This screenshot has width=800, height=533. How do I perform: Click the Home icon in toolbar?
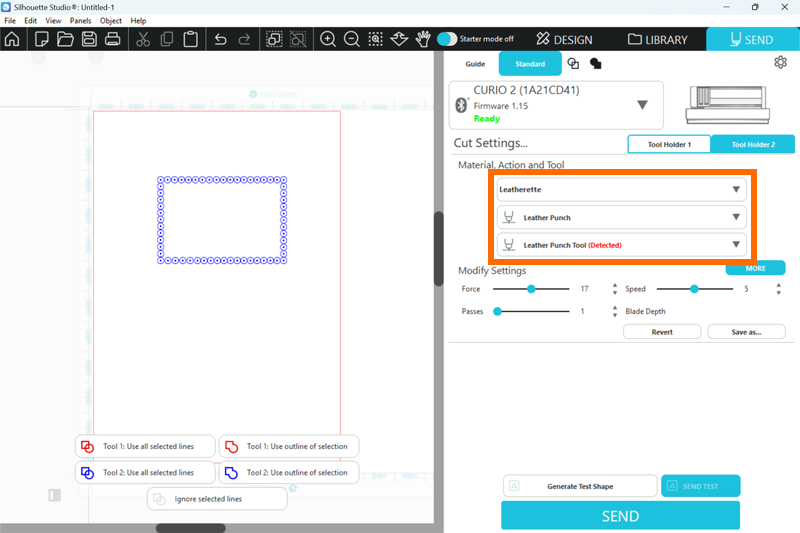[x=12, y=39]
